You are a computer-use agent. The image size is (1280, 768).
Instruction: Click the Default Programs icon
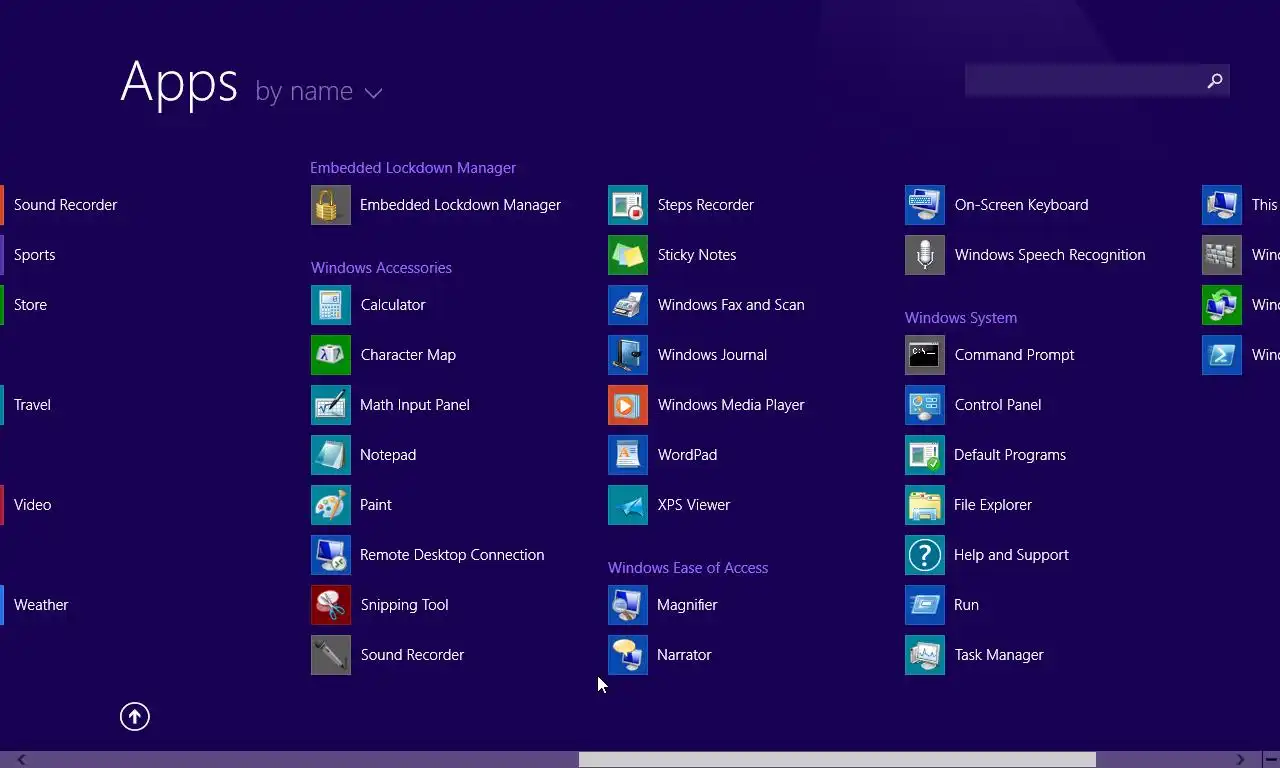pos(925,455)
